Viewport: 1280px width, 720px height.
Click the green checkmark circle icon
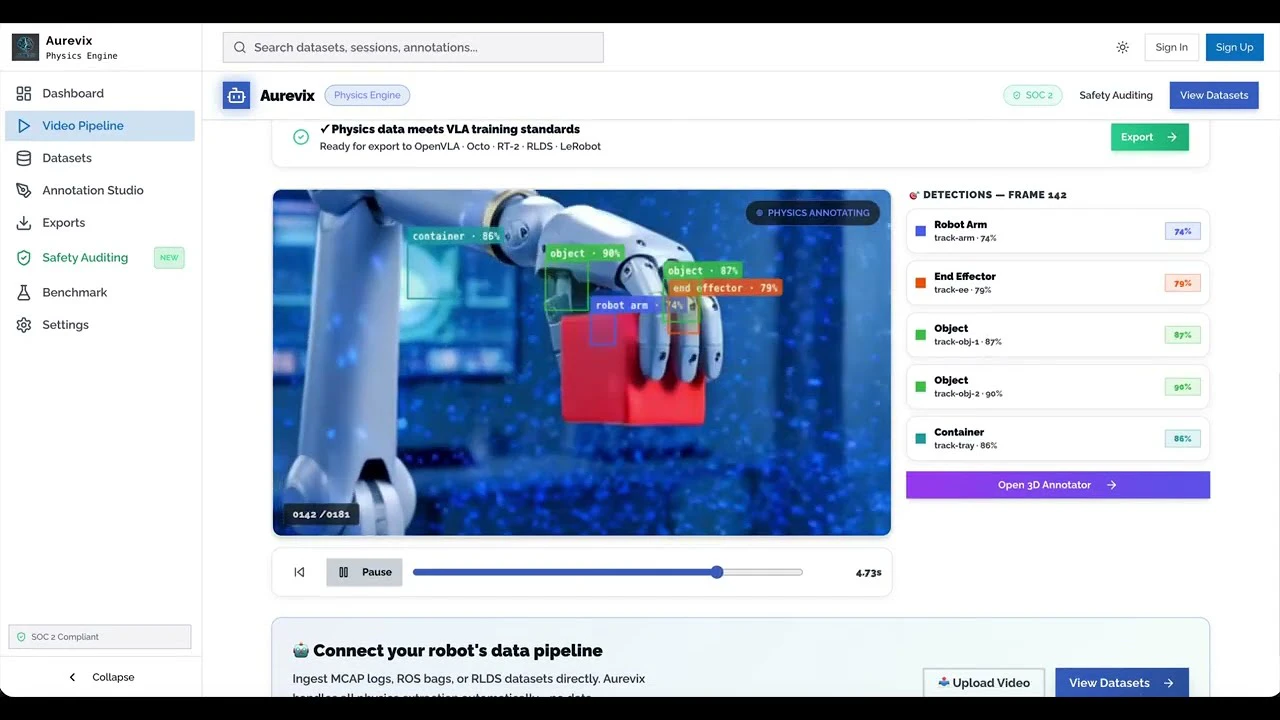[x=301, y=137]
